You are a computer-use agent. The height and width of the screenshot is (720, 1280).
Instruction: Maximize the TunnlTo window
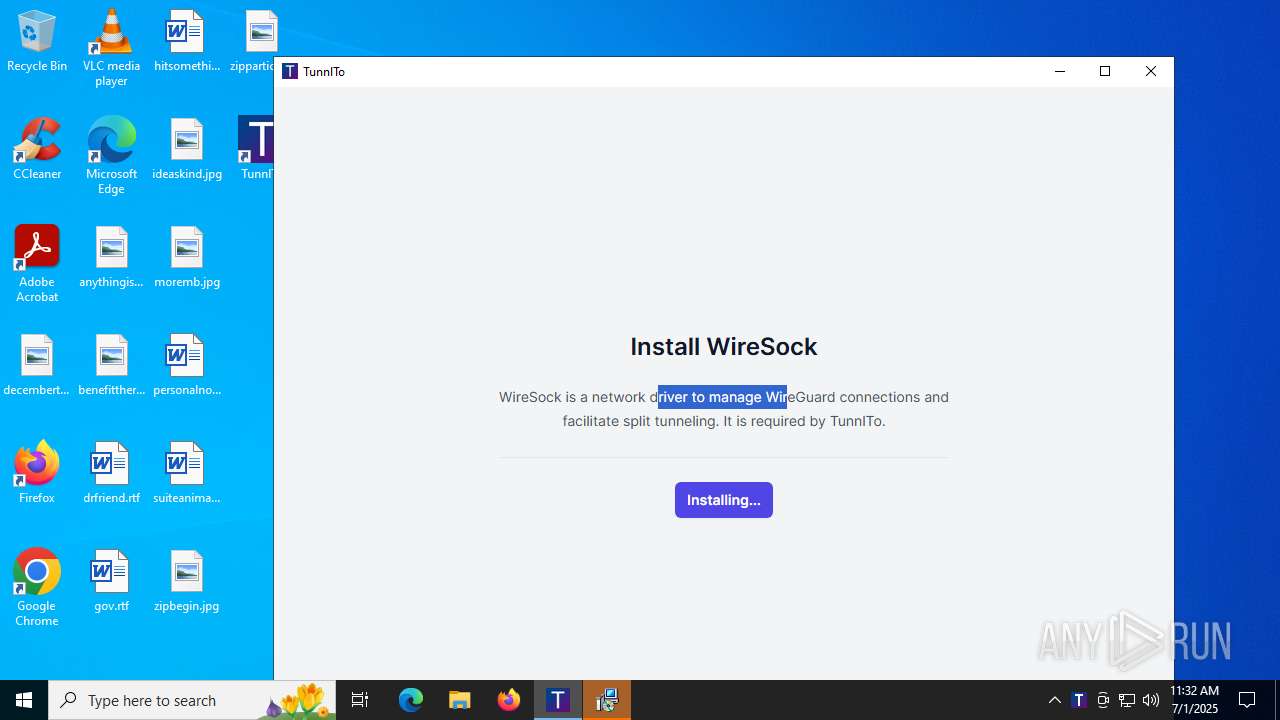(x=1105, y=71)
